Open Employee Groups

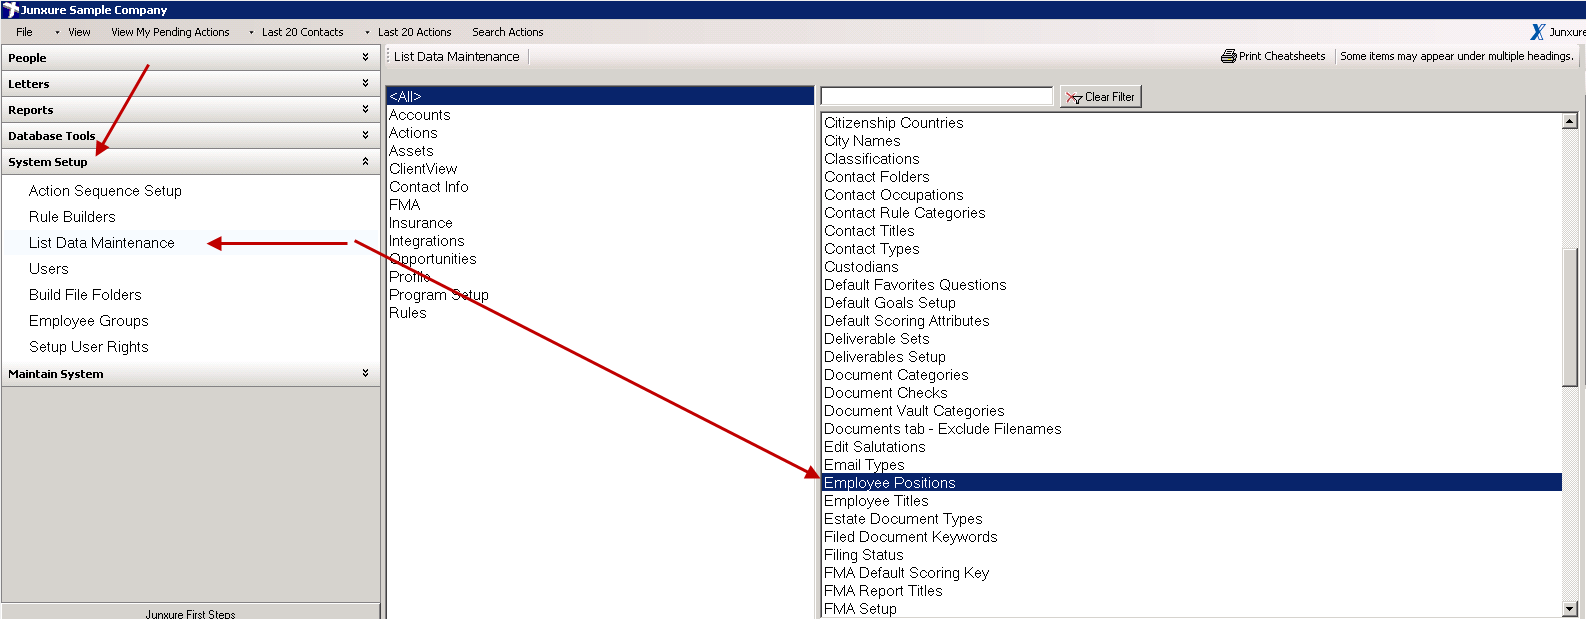pos(88,321)
